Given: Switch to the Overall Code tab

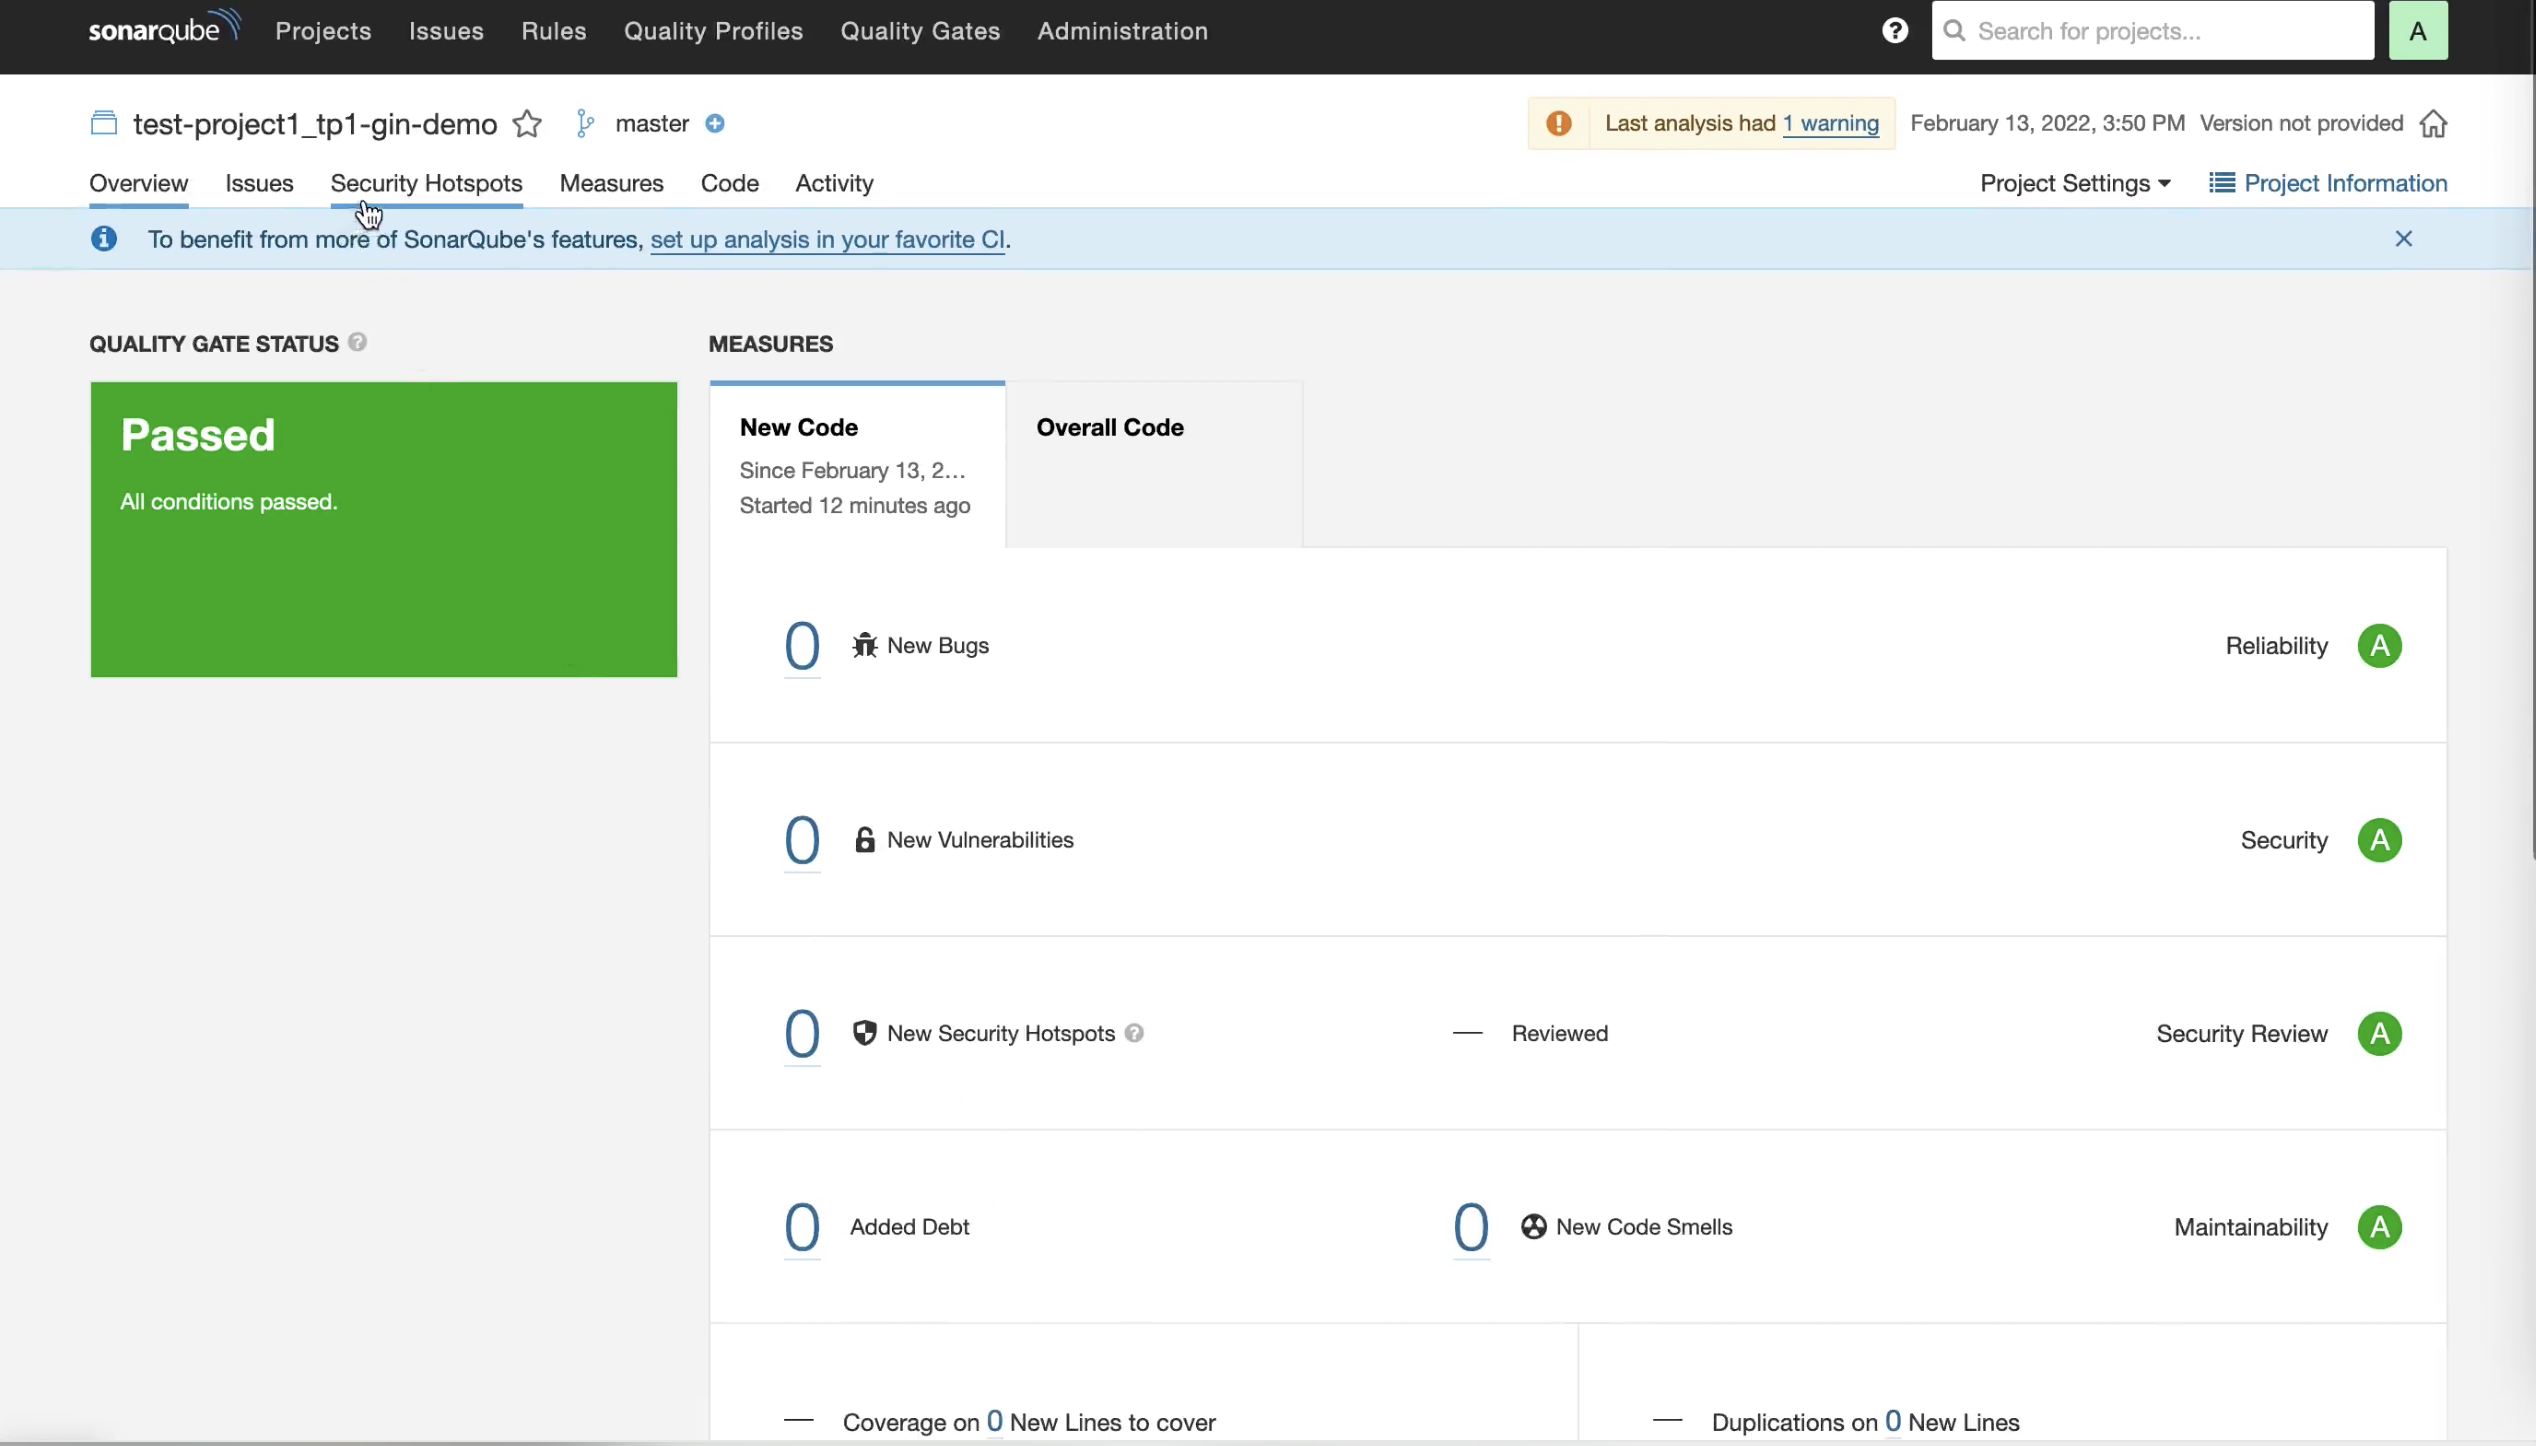Looking at the screenshot, I should (x=1108, y=427).
